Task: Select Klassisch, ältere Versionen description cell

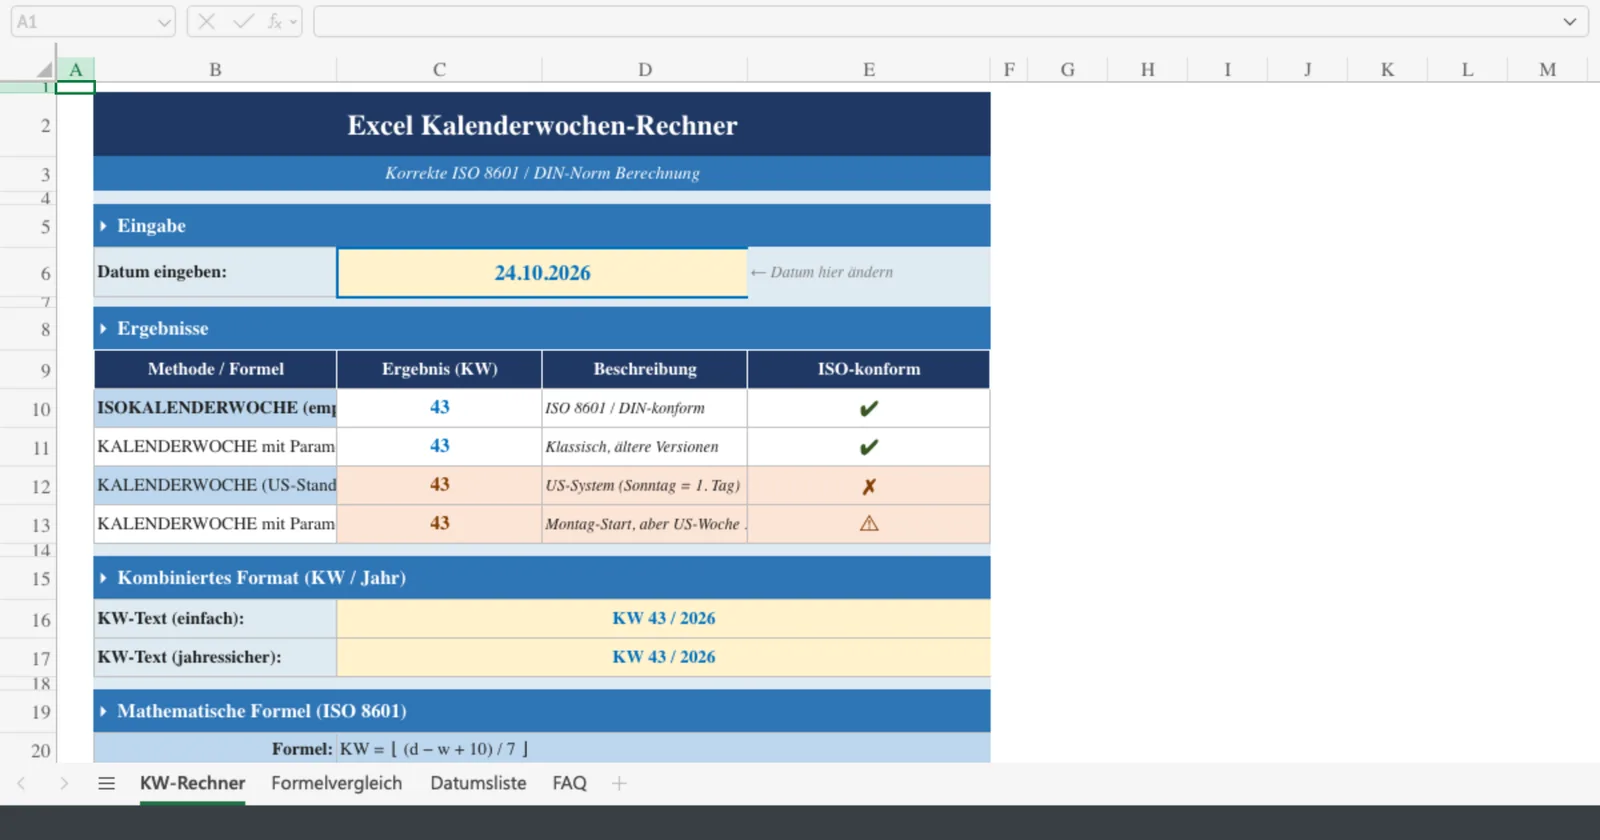Action: pos(644,447)
